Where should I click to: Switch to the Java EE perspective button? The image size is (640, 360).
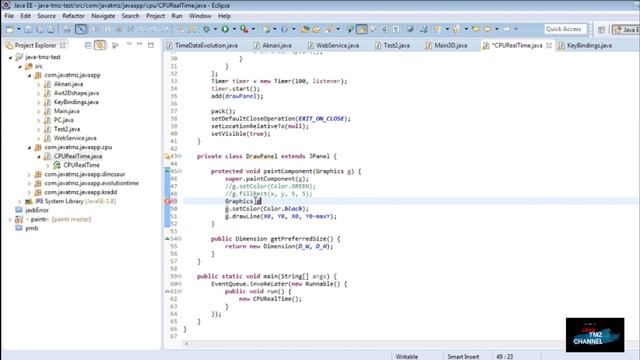(x=626, y=29)
